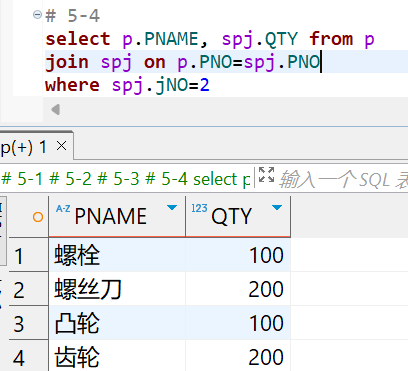The image size is (408, 371).
Task: Collapse the # 5-4 code block
Action: click(37, 15)
